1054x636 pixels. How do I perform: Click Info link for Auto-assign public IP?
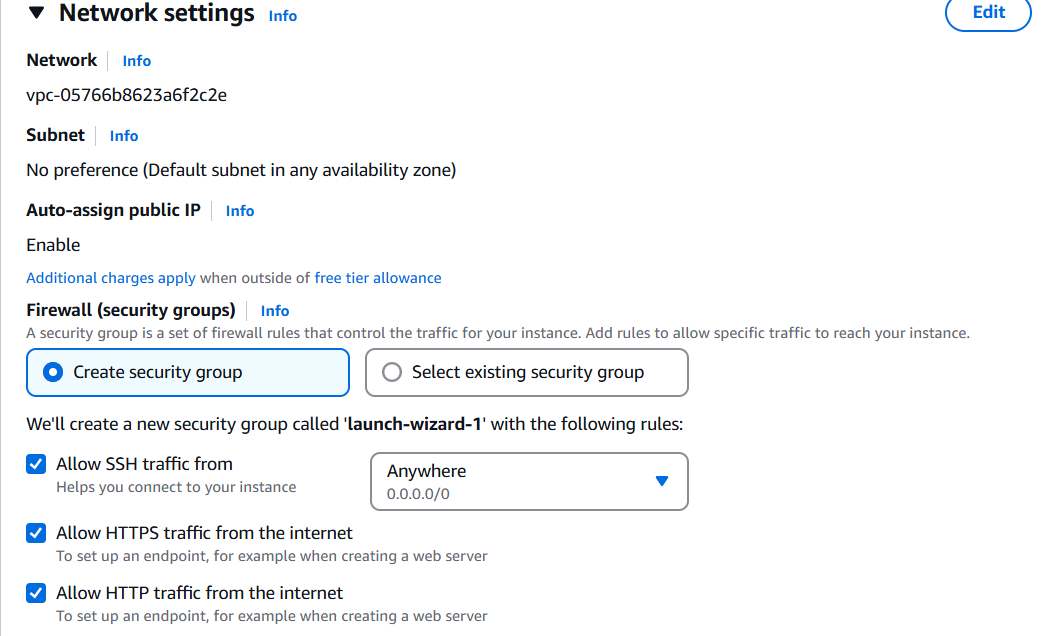pyautogui.click(x=240, y=211)
